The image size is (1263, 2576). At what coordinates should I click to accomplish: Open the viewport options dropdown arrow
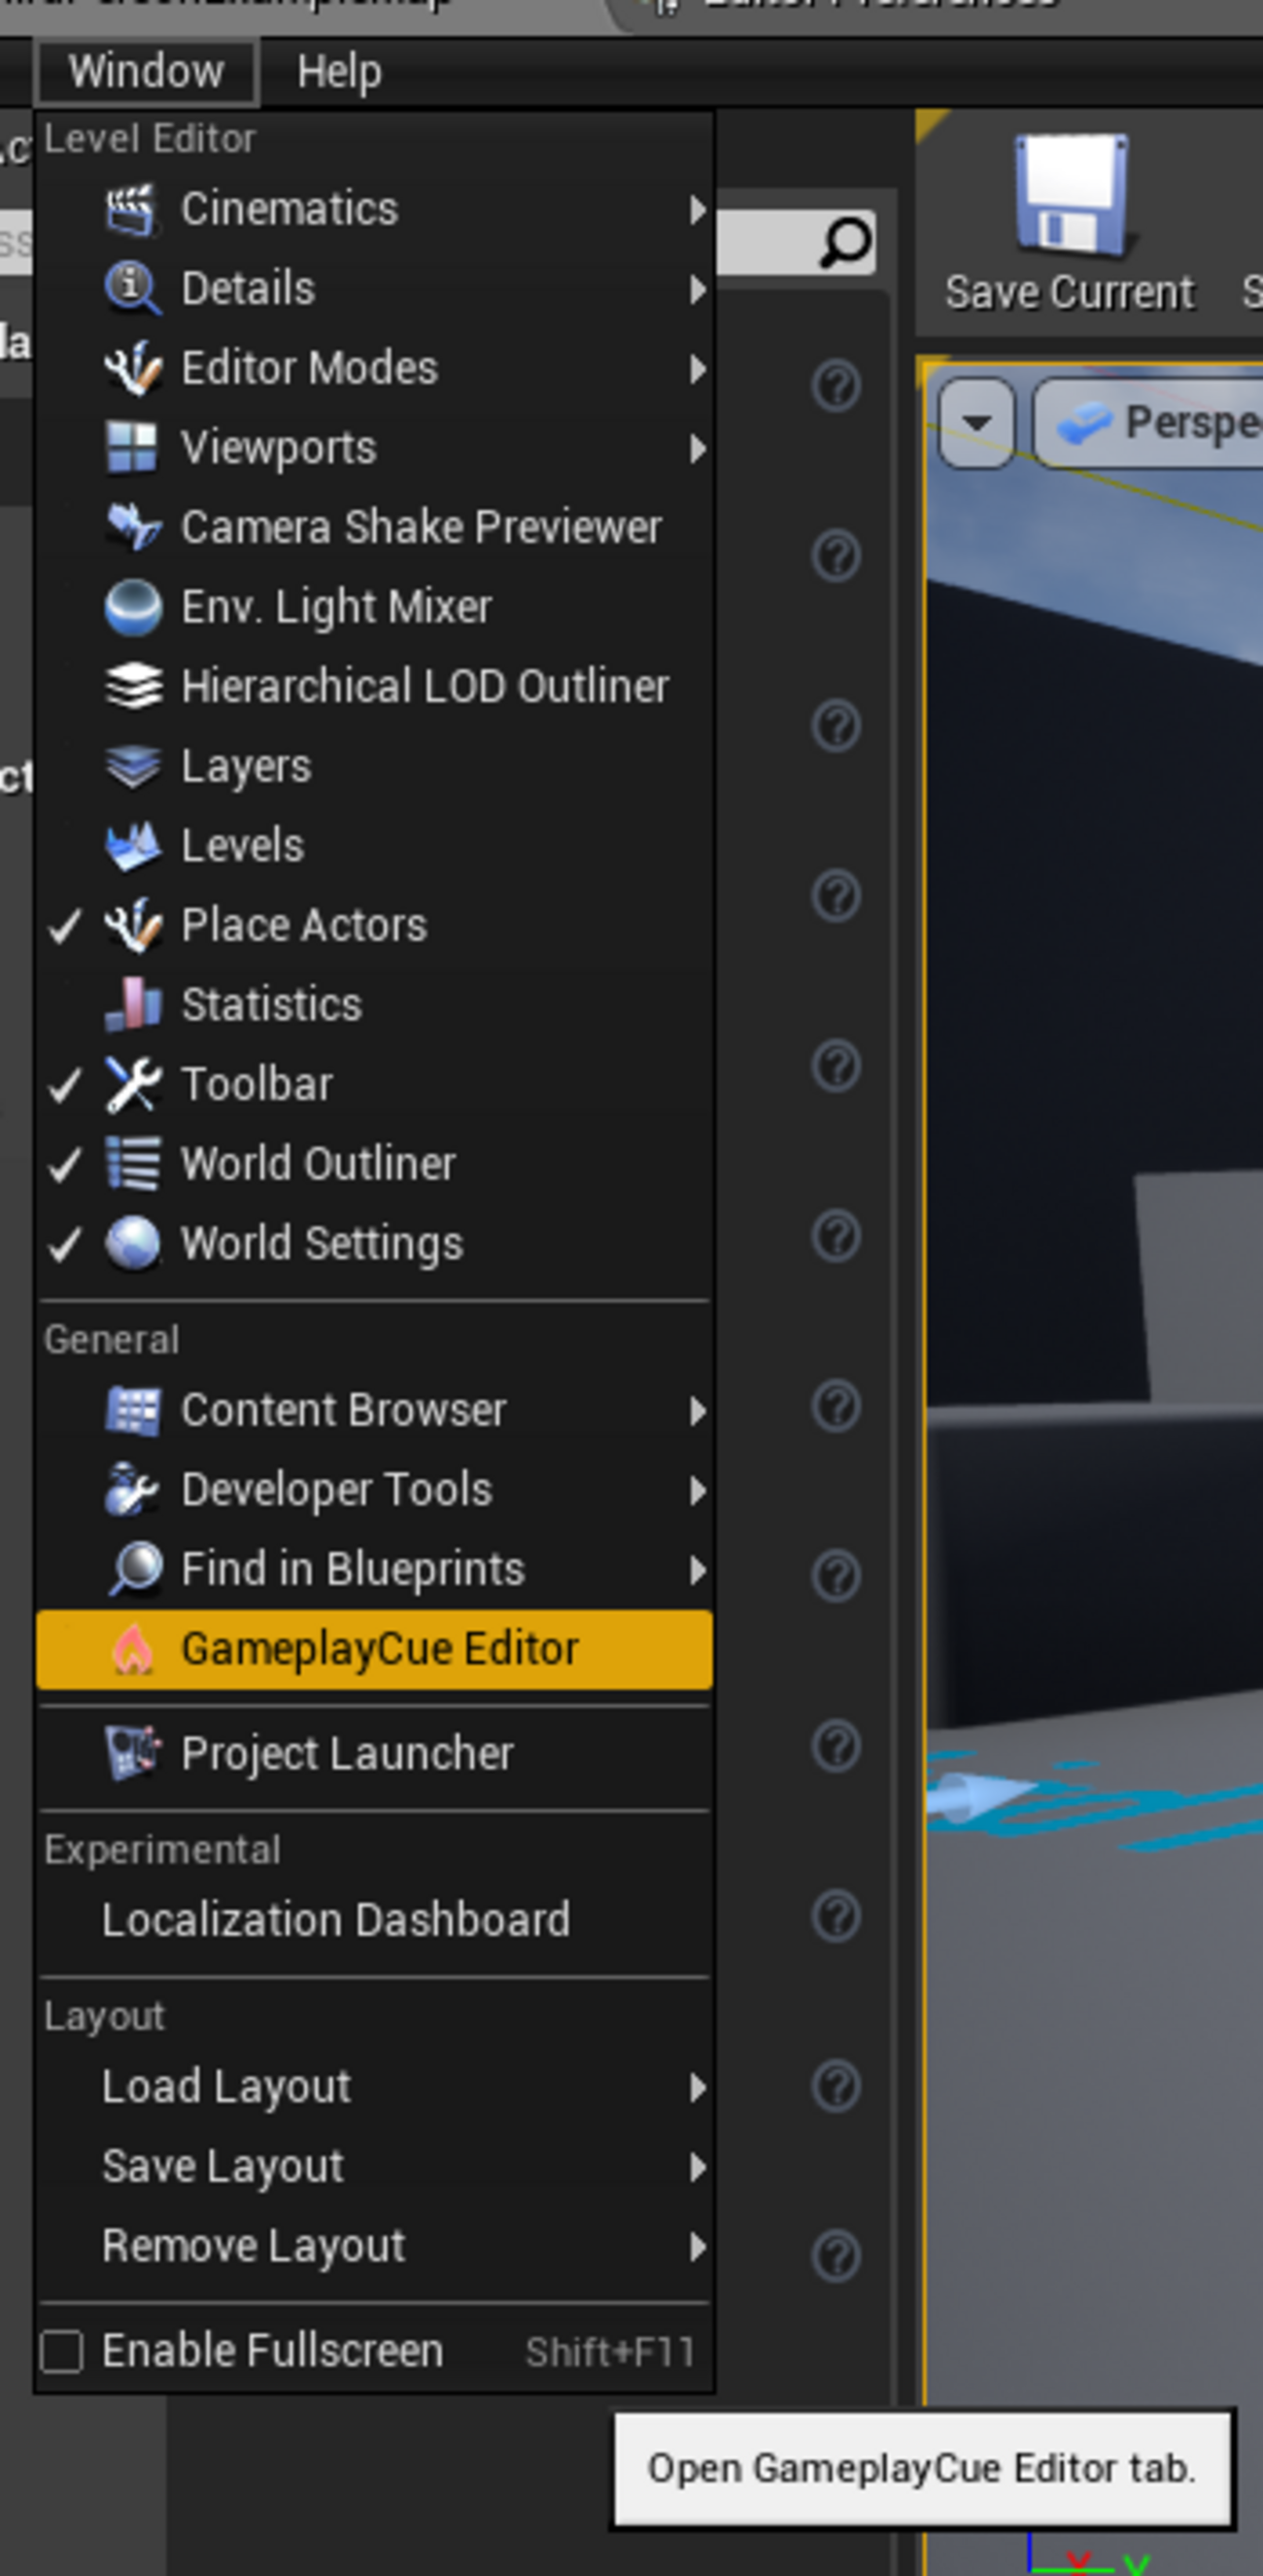coord(977,423)
